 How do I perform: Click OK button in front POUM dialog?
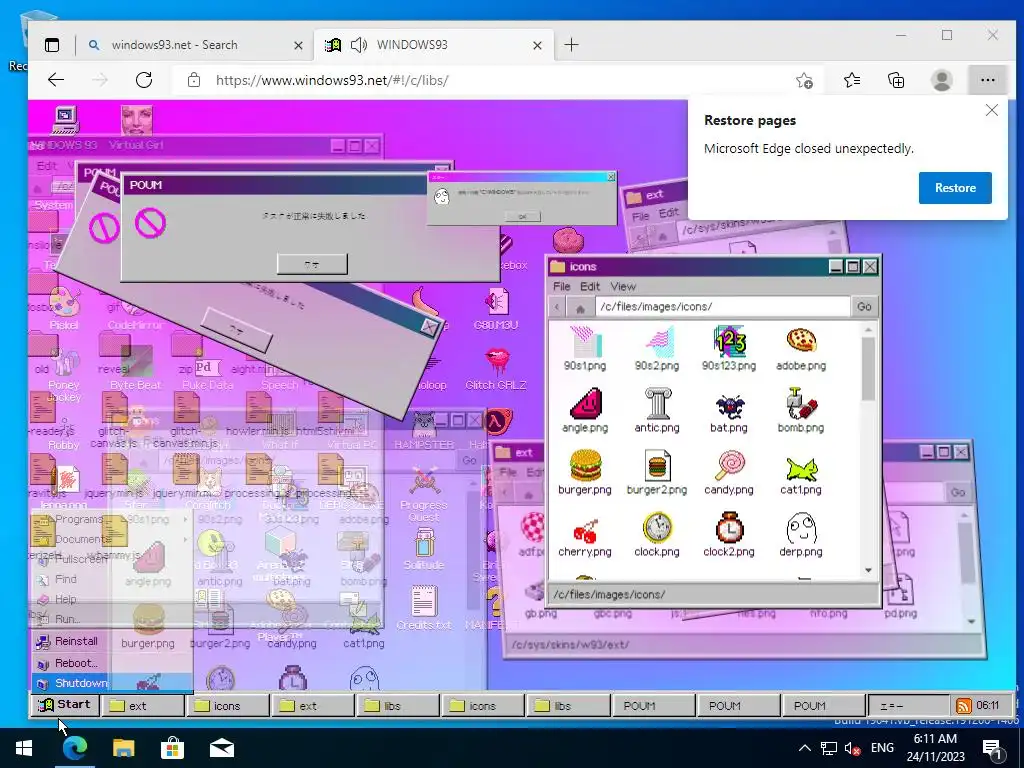pyautogui.click(x=312, y=264)
